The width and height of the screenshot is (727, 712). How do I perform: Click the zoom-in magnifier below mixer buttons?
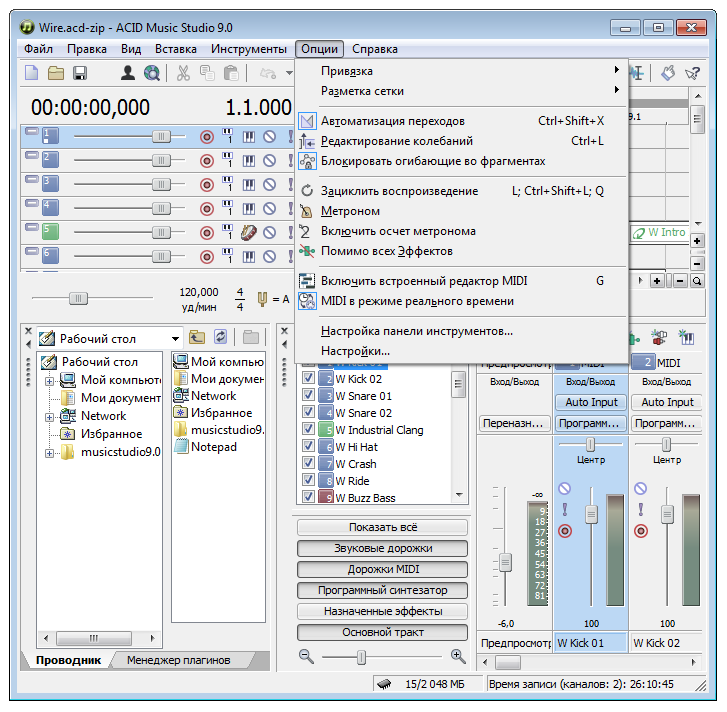pos(458,656)
